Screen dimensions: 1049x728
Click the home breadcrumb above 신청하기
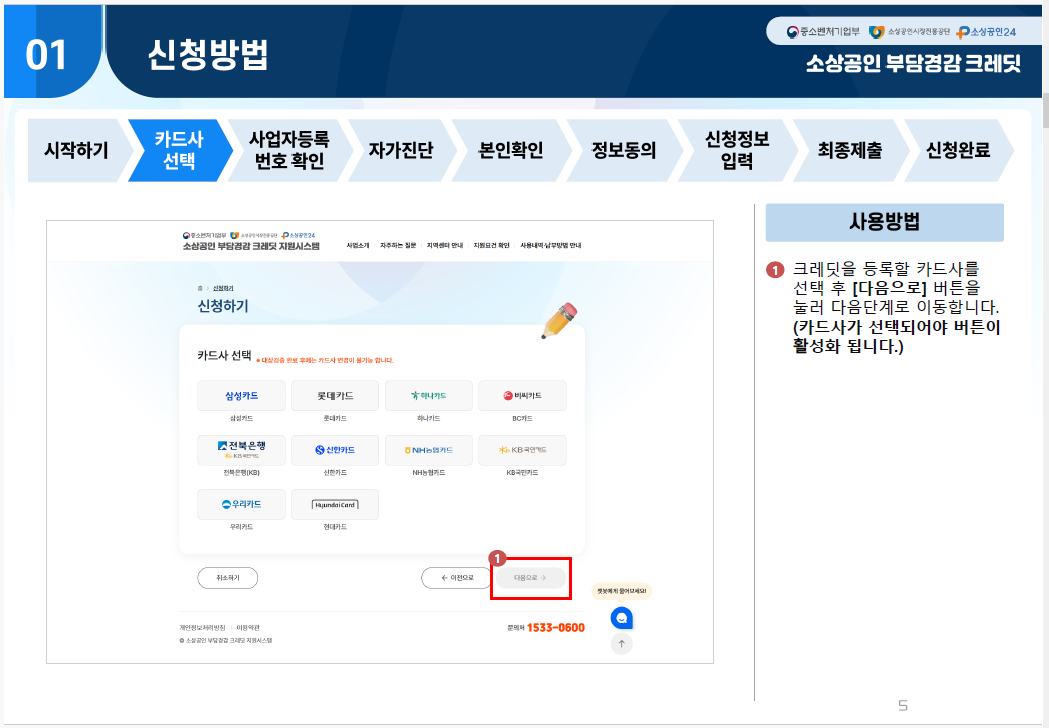[x=199, y=288]
